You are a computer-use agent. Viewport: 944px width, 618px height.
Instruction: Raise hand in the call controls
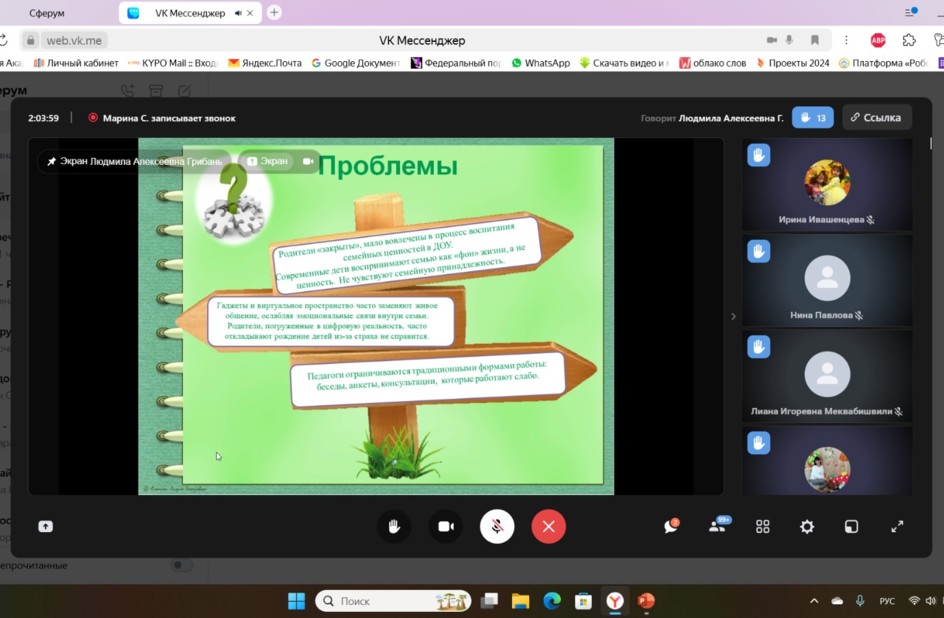coord(394,527)
